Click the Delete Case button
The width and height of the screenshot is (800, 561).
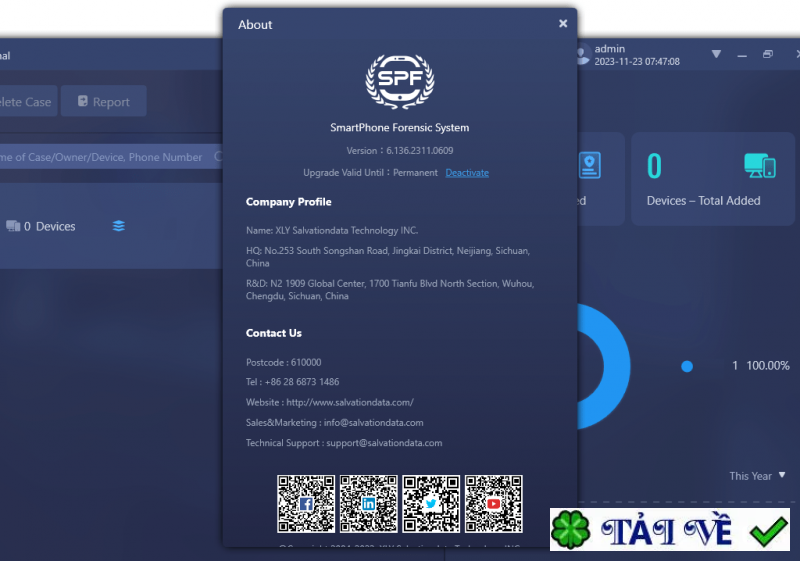coord(24,102)
